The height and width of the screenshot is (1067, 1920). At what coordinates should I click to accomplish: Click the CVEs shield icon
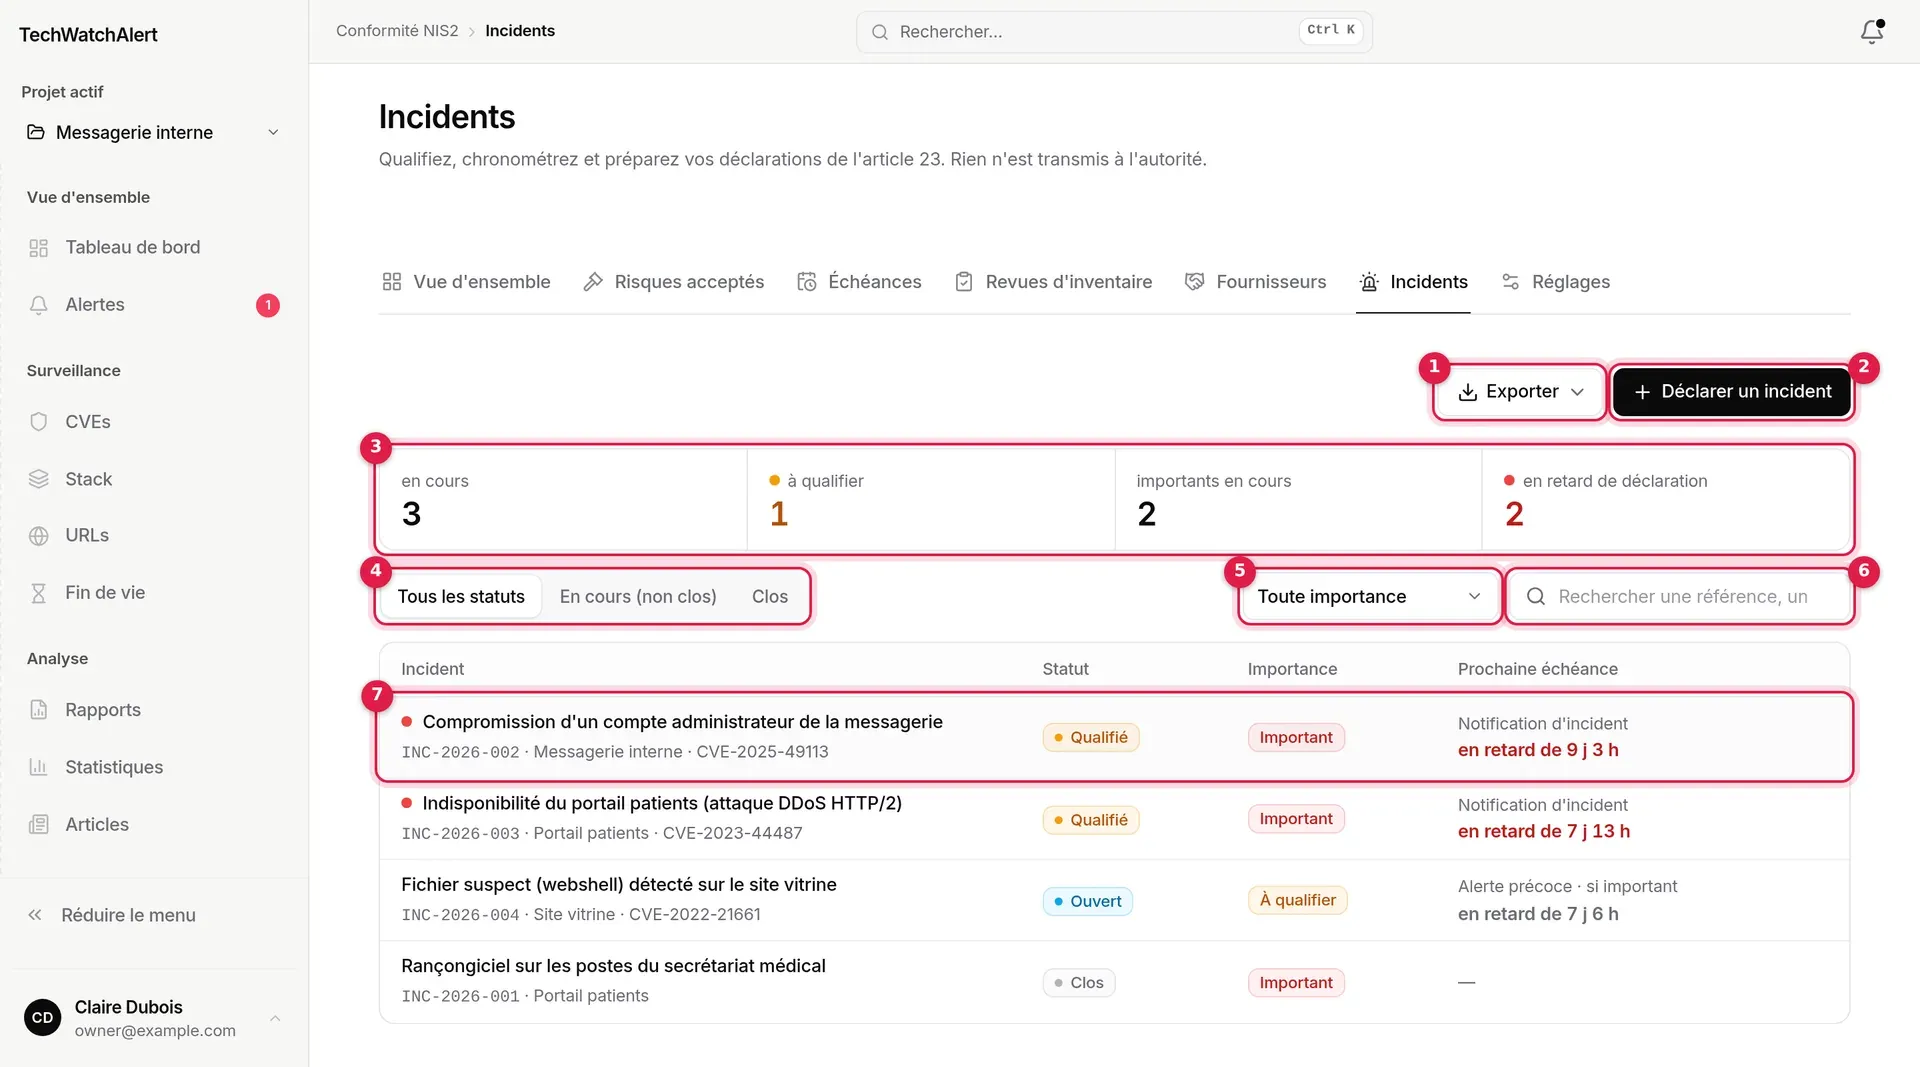pyautogui.click(x=39, y=422)
